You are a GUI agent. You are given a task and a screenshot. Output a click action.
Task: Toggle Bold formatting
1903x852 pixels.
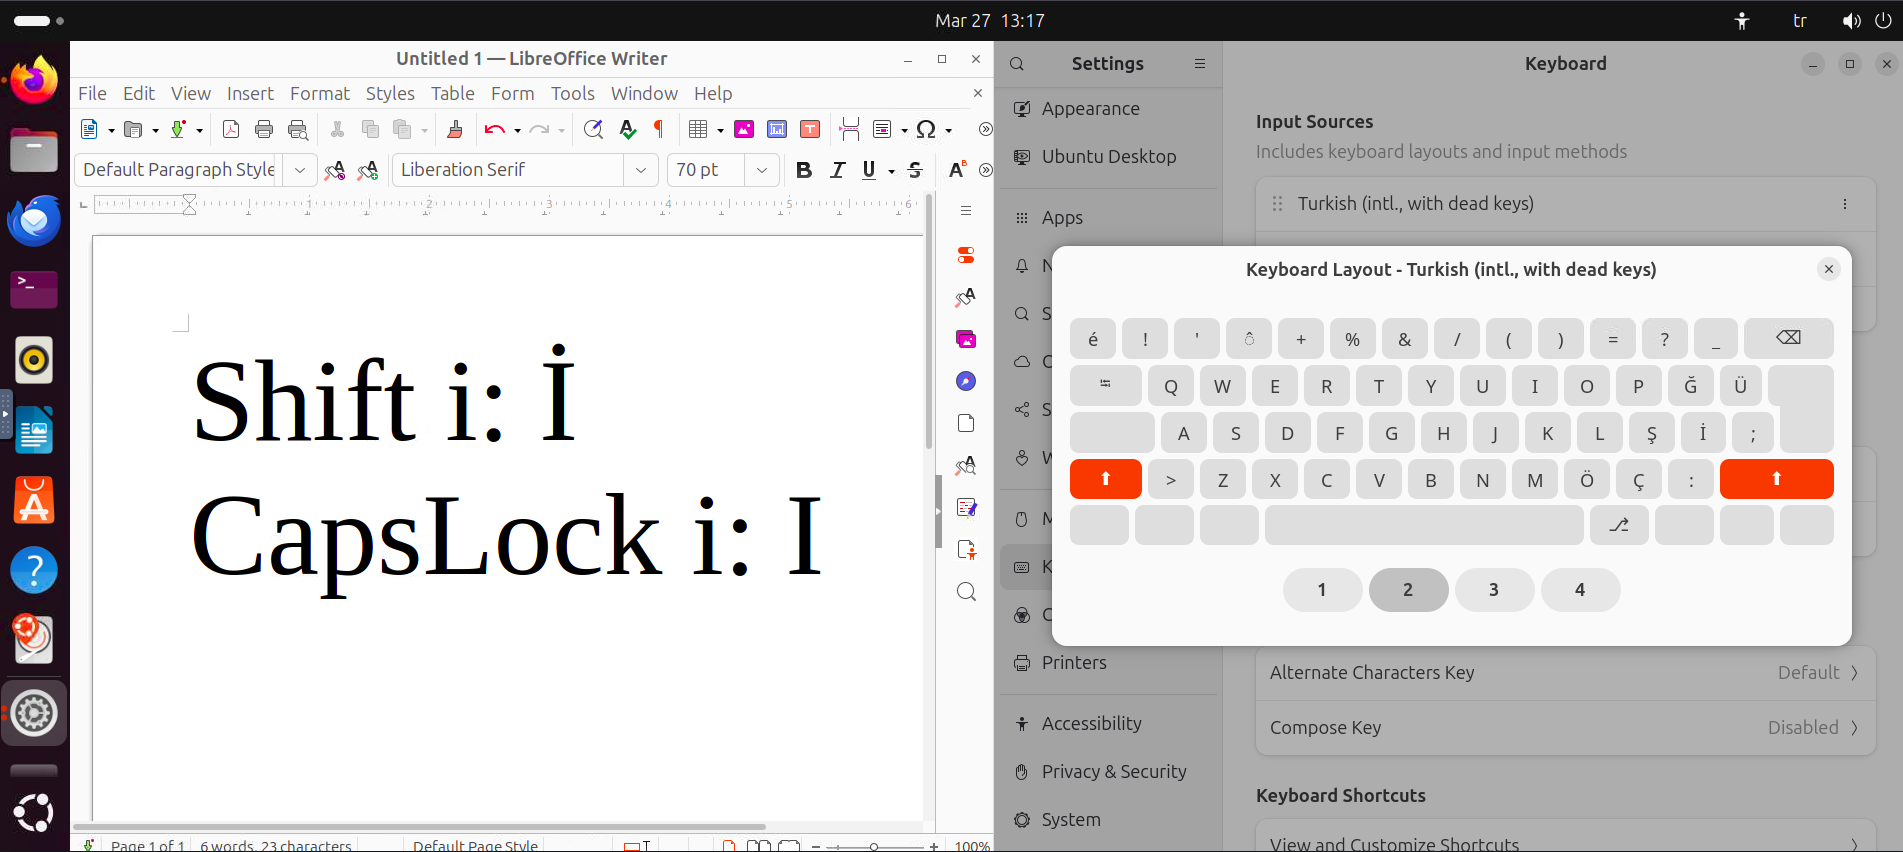point(803,170)
